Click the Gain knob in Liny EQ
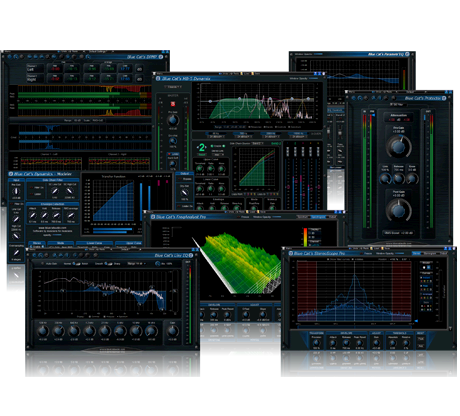Viewport: 460px width, 416px height. (172, 331)
